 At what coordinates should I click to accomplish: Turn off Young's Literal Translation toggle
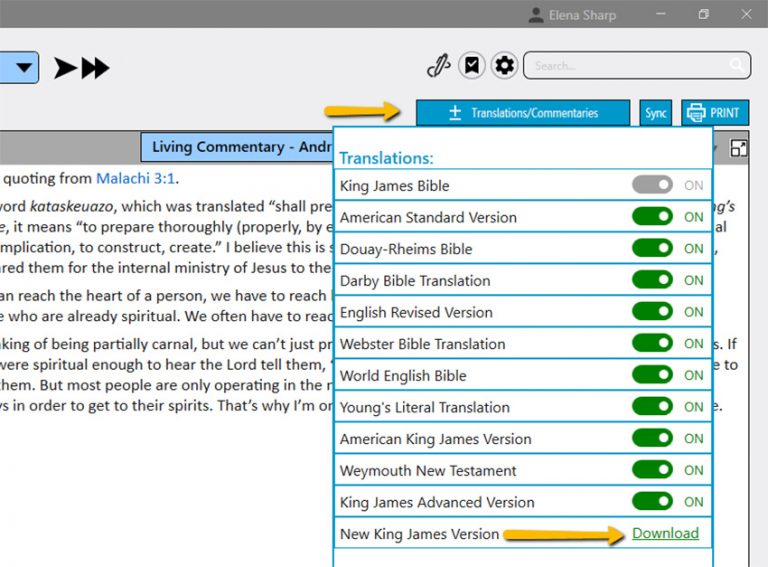click(652, 407)
